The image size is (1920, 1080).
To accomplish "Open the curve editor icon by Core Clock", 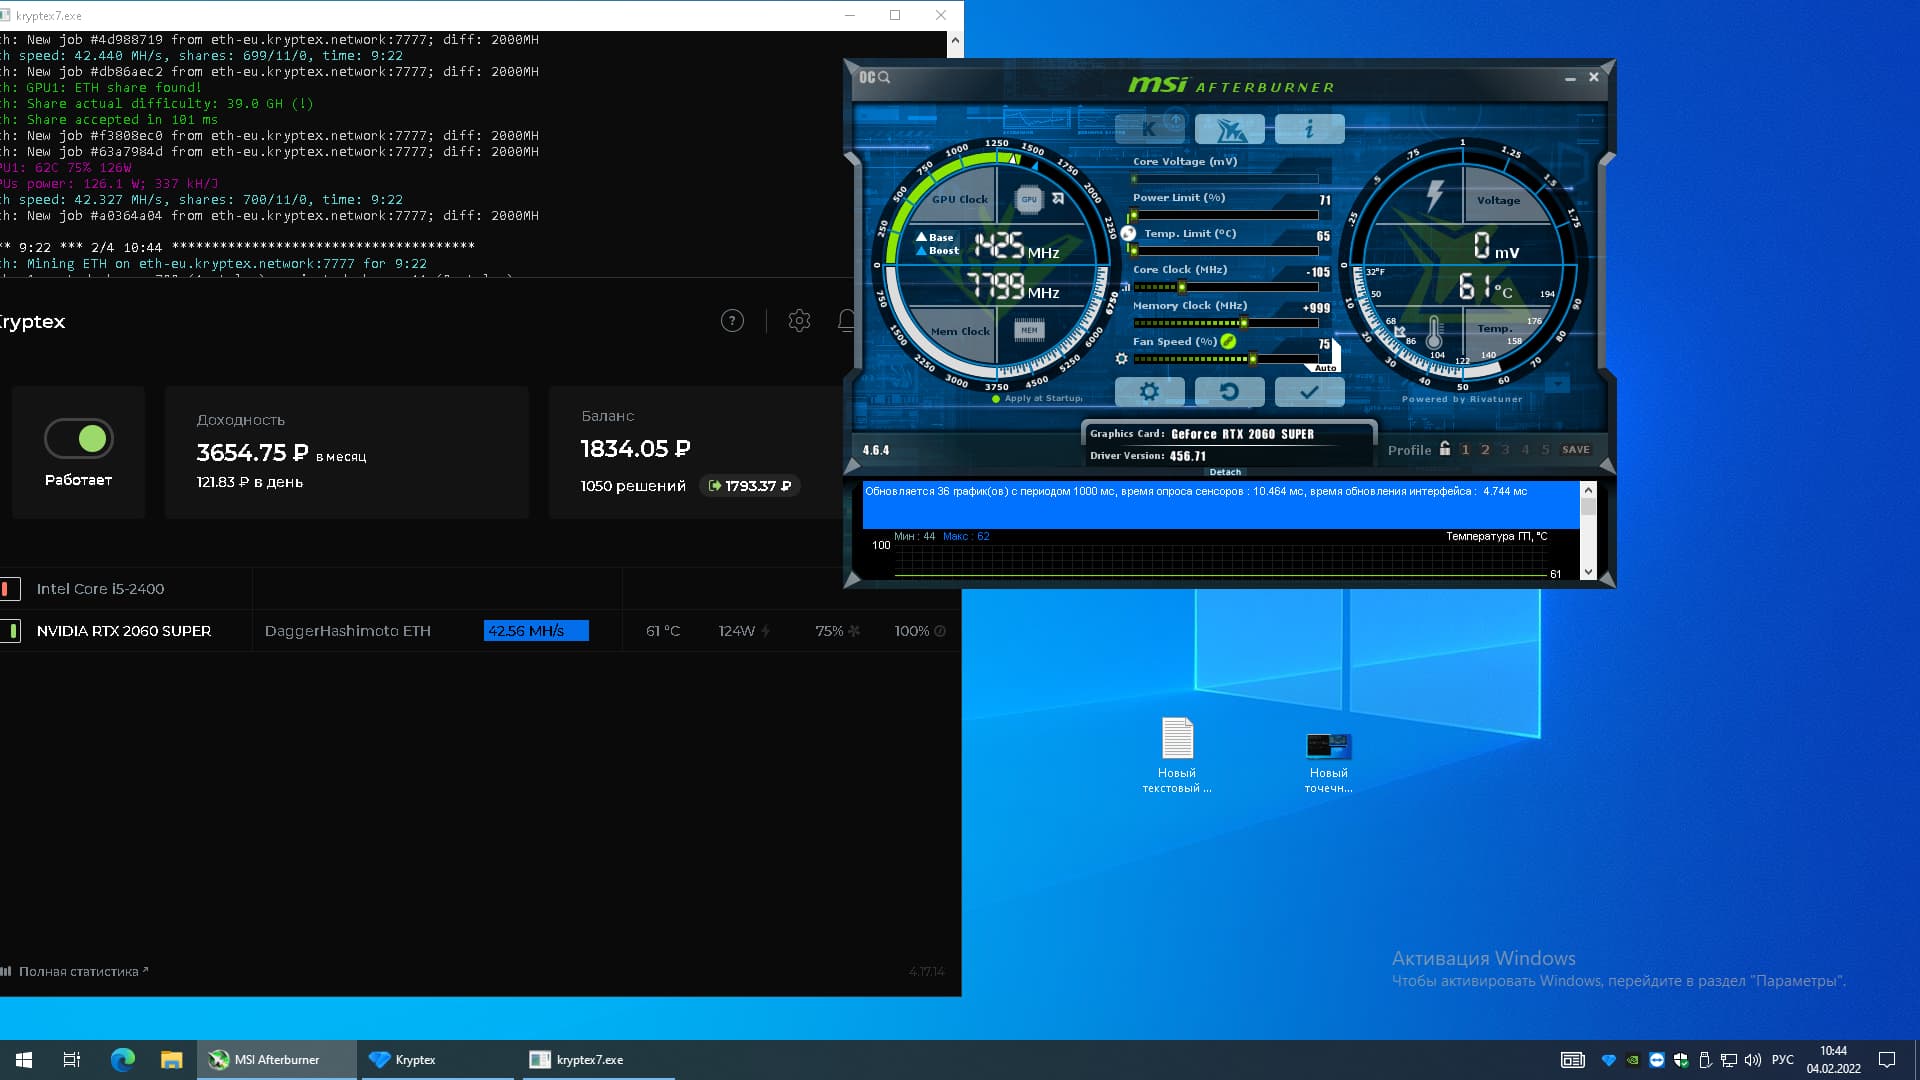I will point(1125,286).
